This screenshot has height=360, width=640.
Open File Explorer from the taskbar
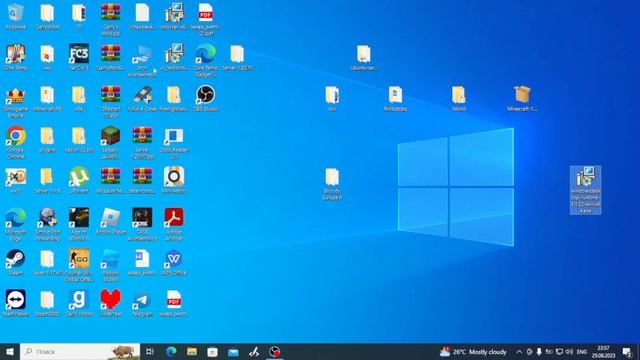[x=192, y=352]
